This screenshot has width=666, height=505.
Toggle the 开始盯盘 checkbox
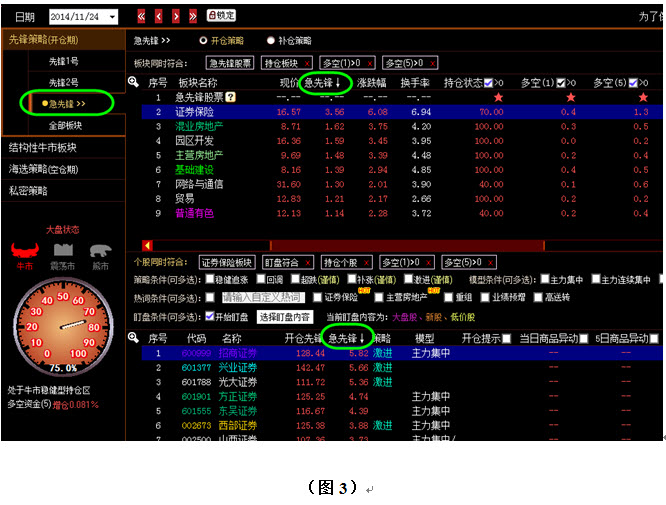pos(206,317)
